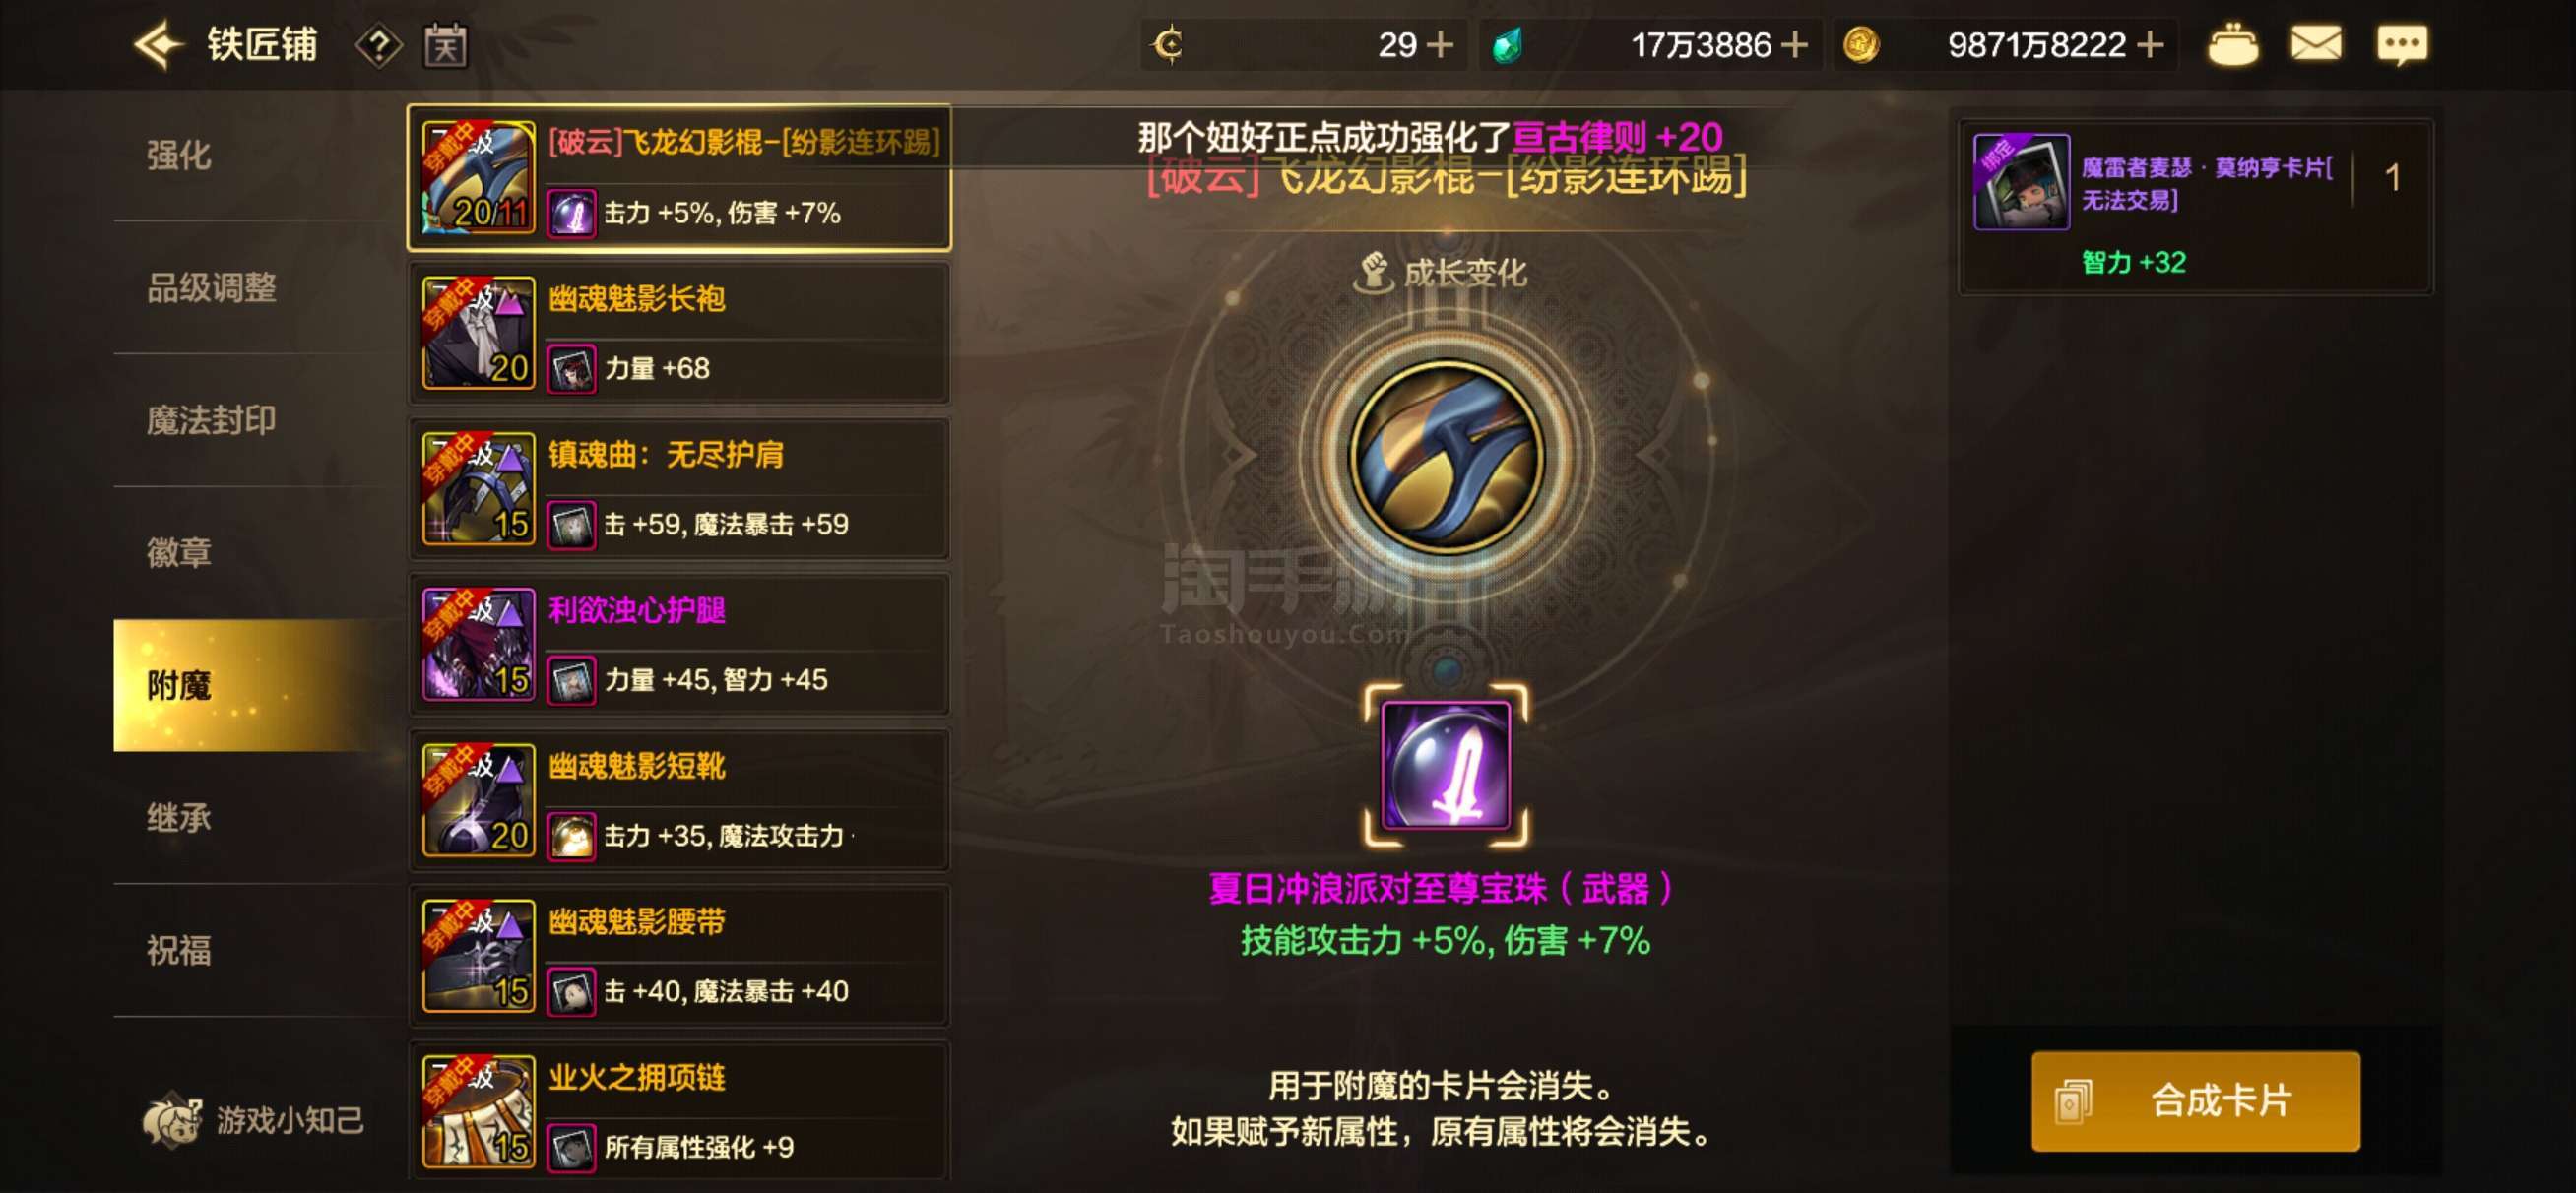The height and width of the screenshot is (1193, 2576).
Task: Select the 魔雷者麦瑟·莫纳亨卡片 card
Action: point(2195,206)
